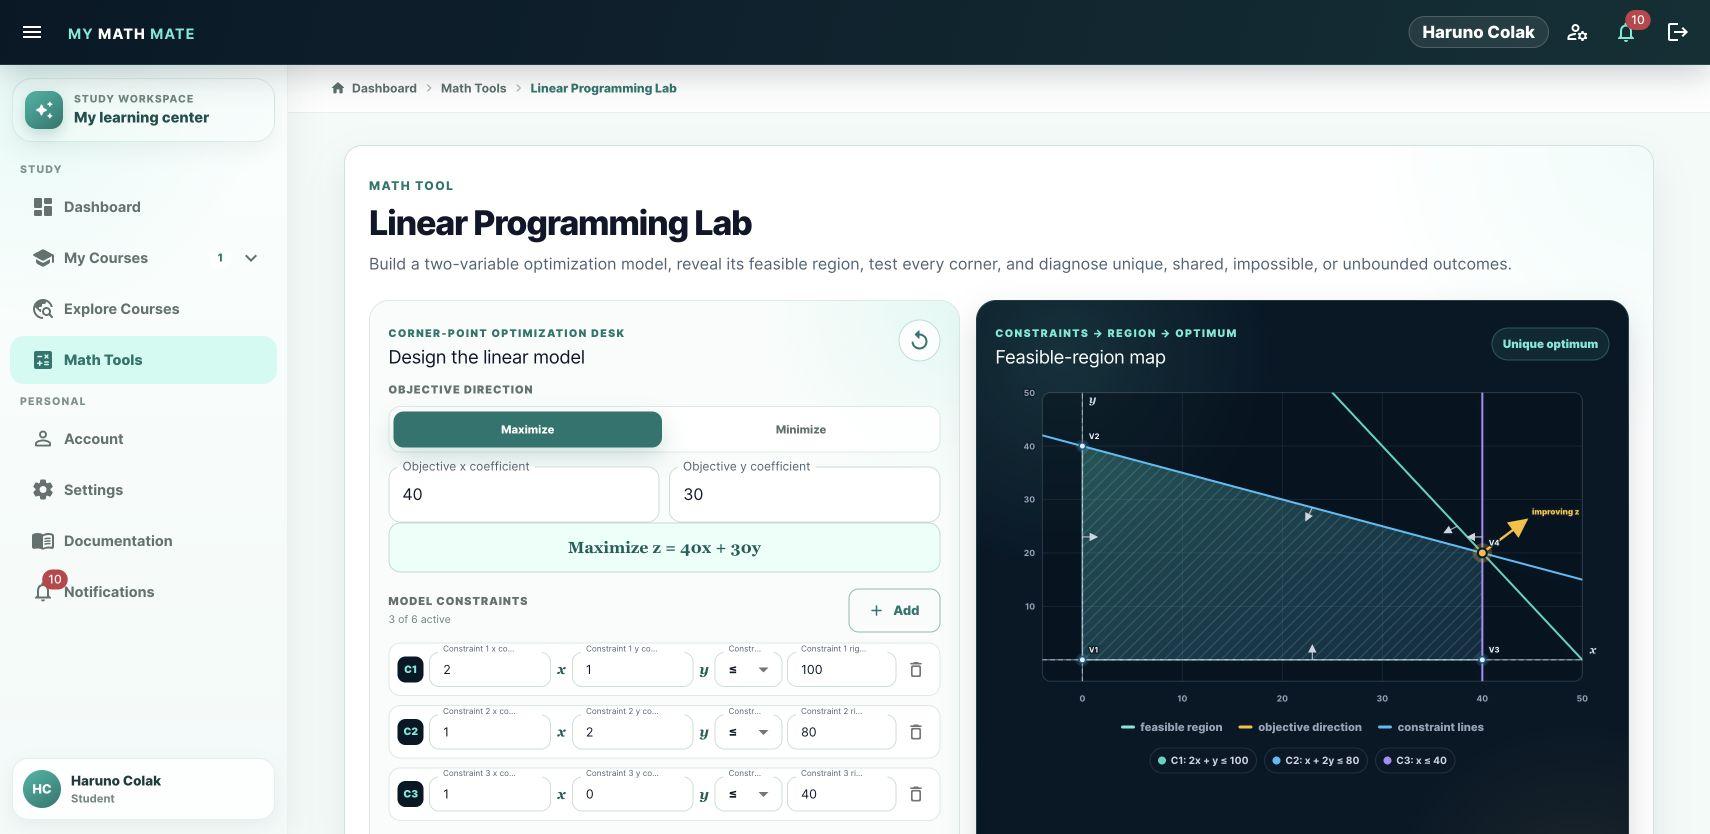Click the Dashboard sidebar icon

click(43, 207)
